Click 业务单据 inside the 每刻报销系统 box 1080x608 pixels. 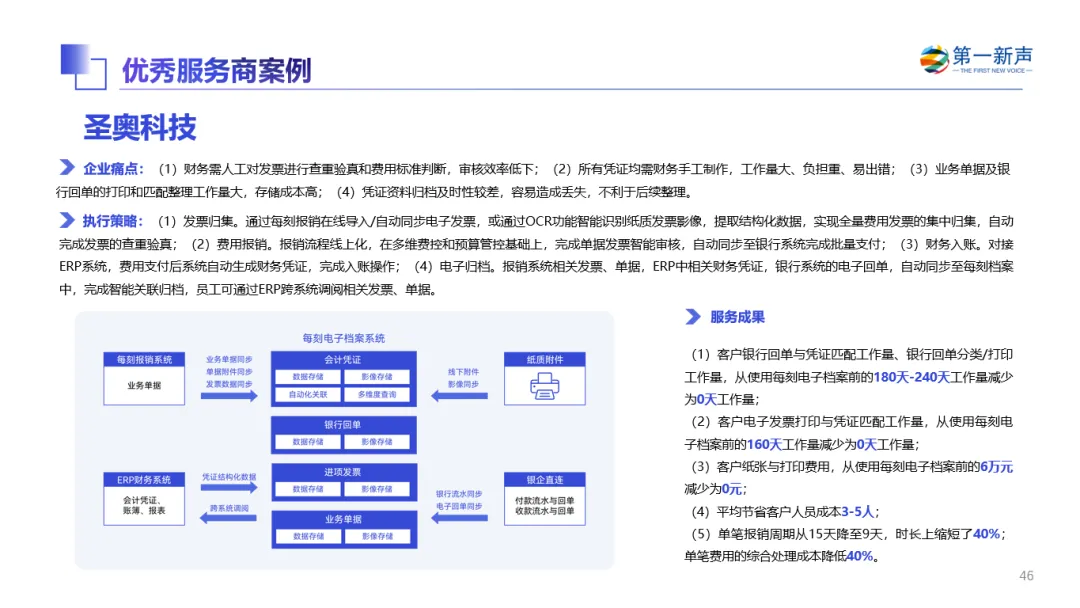click(144, 386)
